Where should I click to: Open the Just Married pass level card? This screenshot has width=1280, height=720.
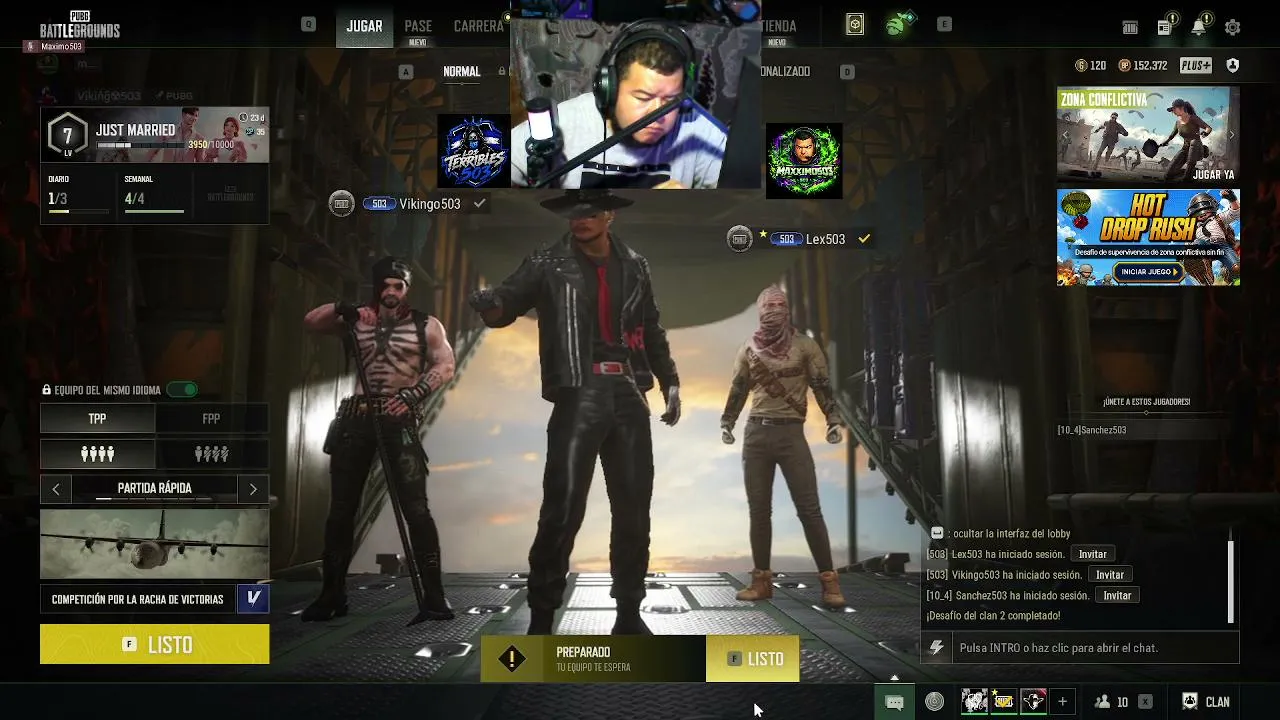pyautogui.click(x=155, y=135)
